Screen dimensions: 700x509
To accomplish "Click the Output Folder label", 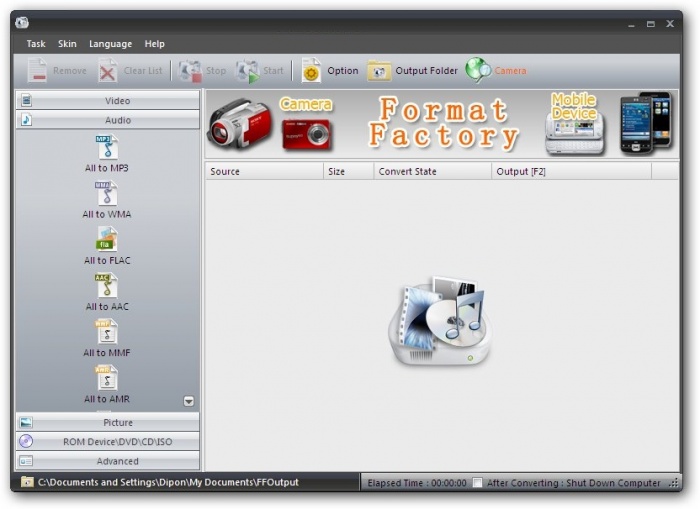I will click(x=426, y=71).
